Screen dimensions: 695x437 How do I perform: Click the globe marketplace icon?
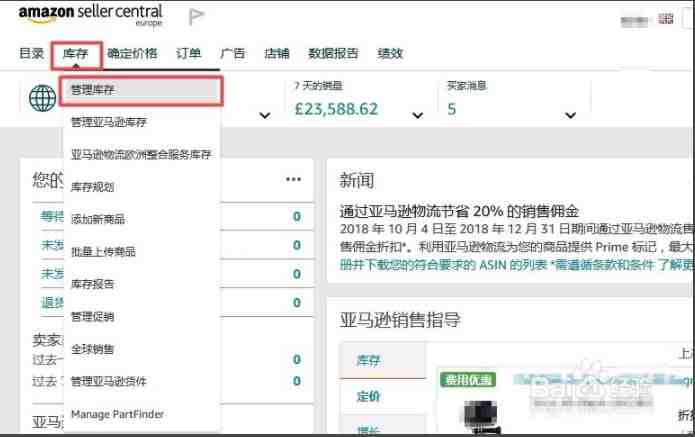43,98
